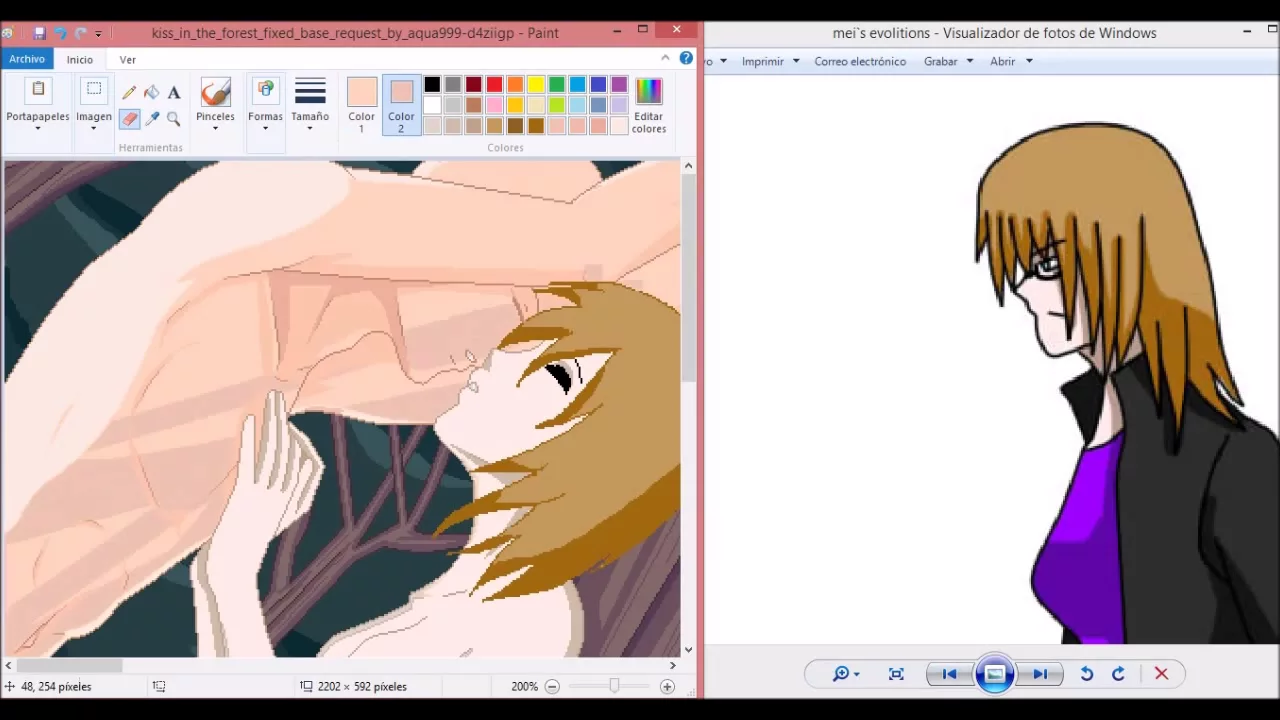Click the Redo arrow in Paint's title bar
Viewport: 1280px width, 720px height.
[x=81, y=33]
